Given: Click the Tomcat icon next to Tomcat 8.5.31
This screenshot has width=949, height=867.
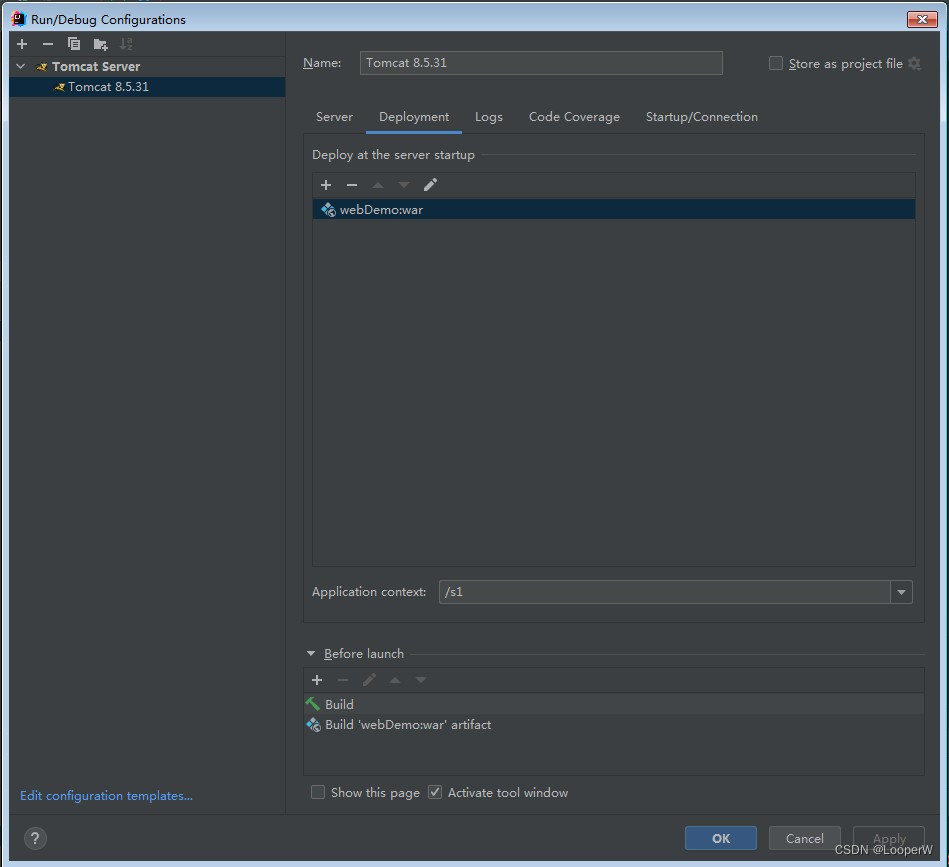Looking at the screenshot, I should point(59,87).
